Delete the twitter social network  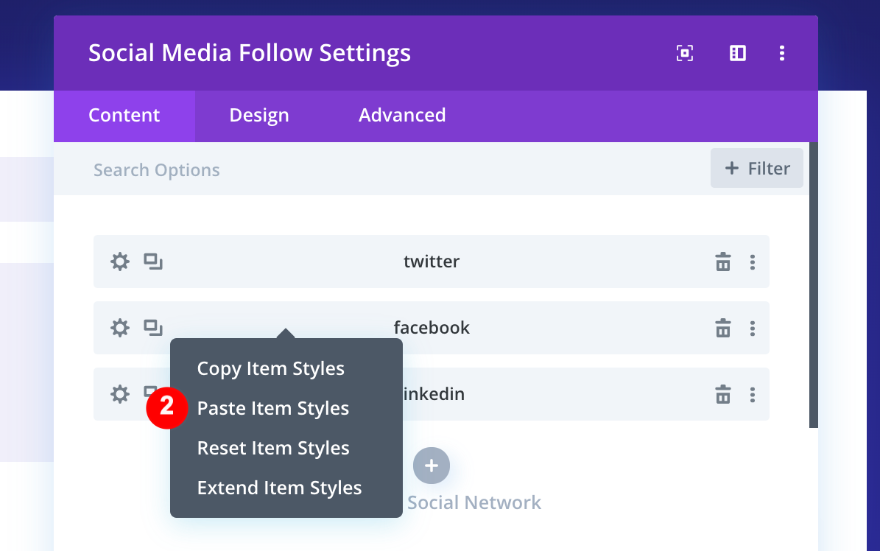[723, 262]
